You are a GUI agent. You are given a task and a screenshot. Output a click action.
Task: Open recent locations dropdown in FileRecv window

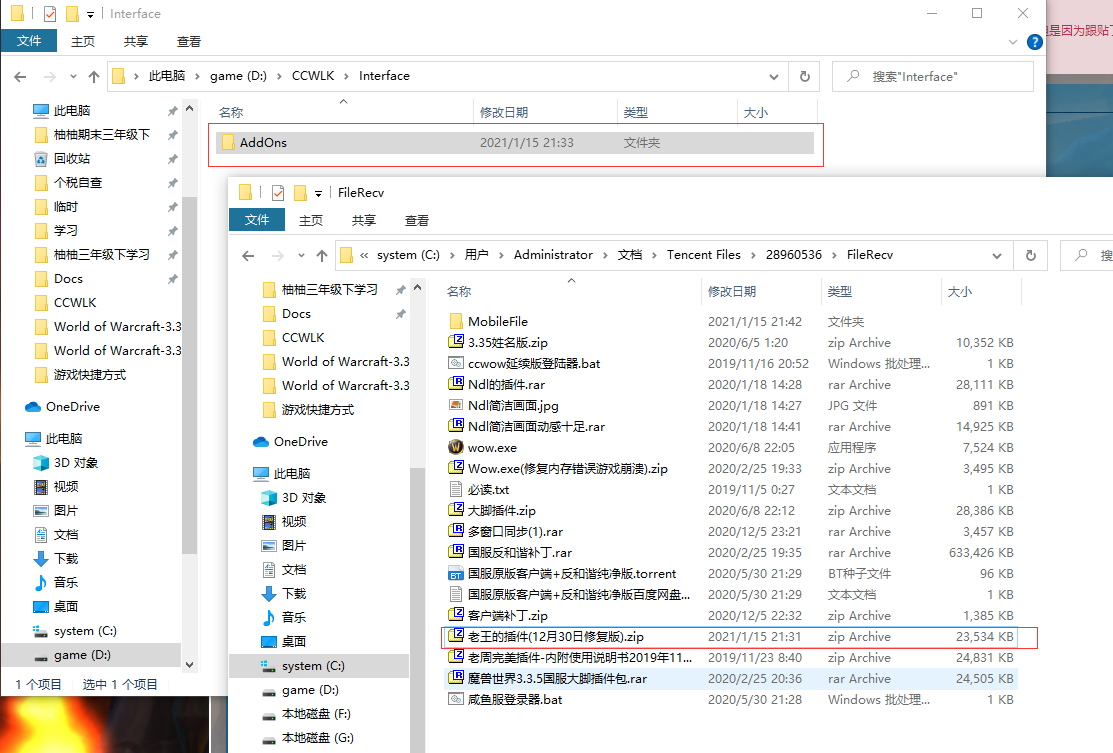click(x=299, y=256)
